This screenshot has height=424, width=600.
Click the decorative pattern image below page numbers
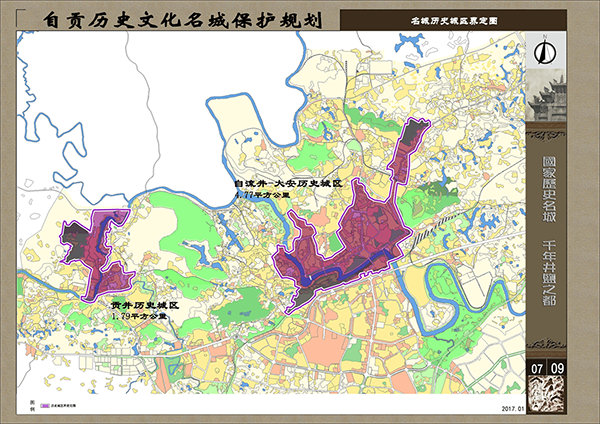[x=547, y=400]
